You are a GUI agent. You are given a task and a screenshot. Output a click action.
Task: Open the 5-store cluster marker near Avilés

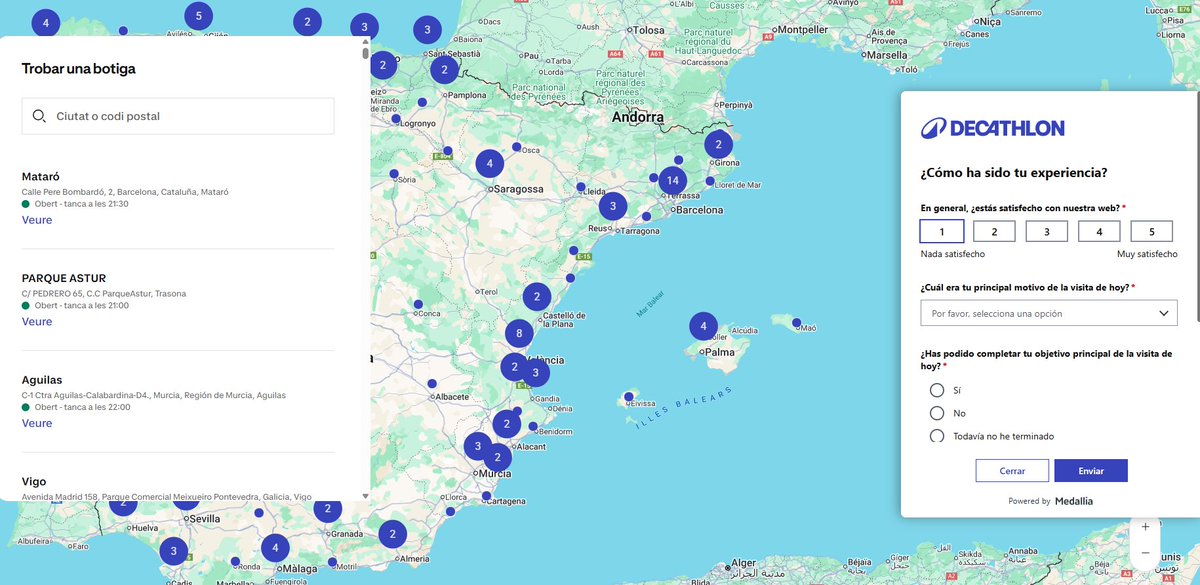pos(199,16)
